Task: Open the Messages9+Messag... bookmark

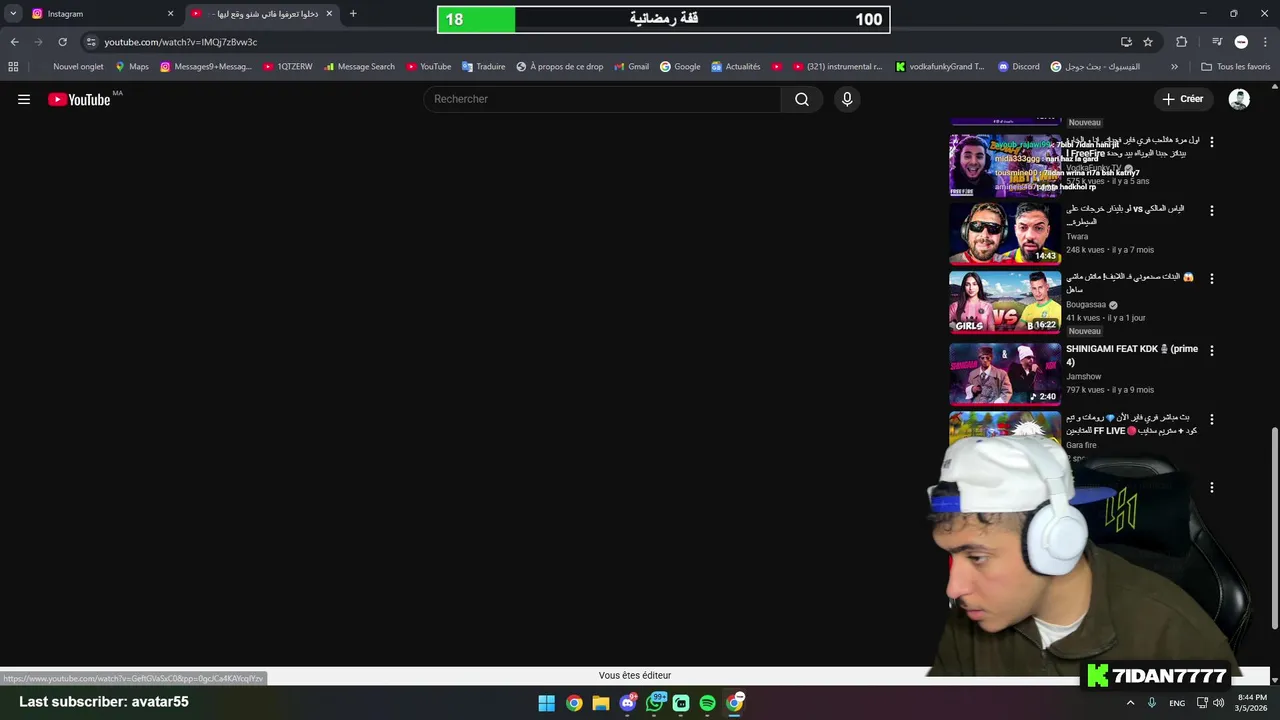Action: pyautogui.click(x=206, y=67)
